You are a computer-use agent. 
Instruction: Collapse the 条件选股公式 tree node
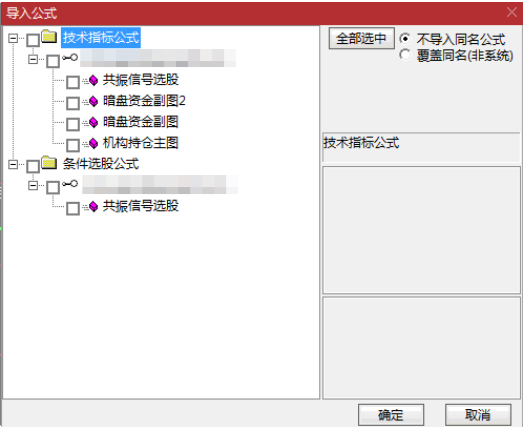click(13, 164)
